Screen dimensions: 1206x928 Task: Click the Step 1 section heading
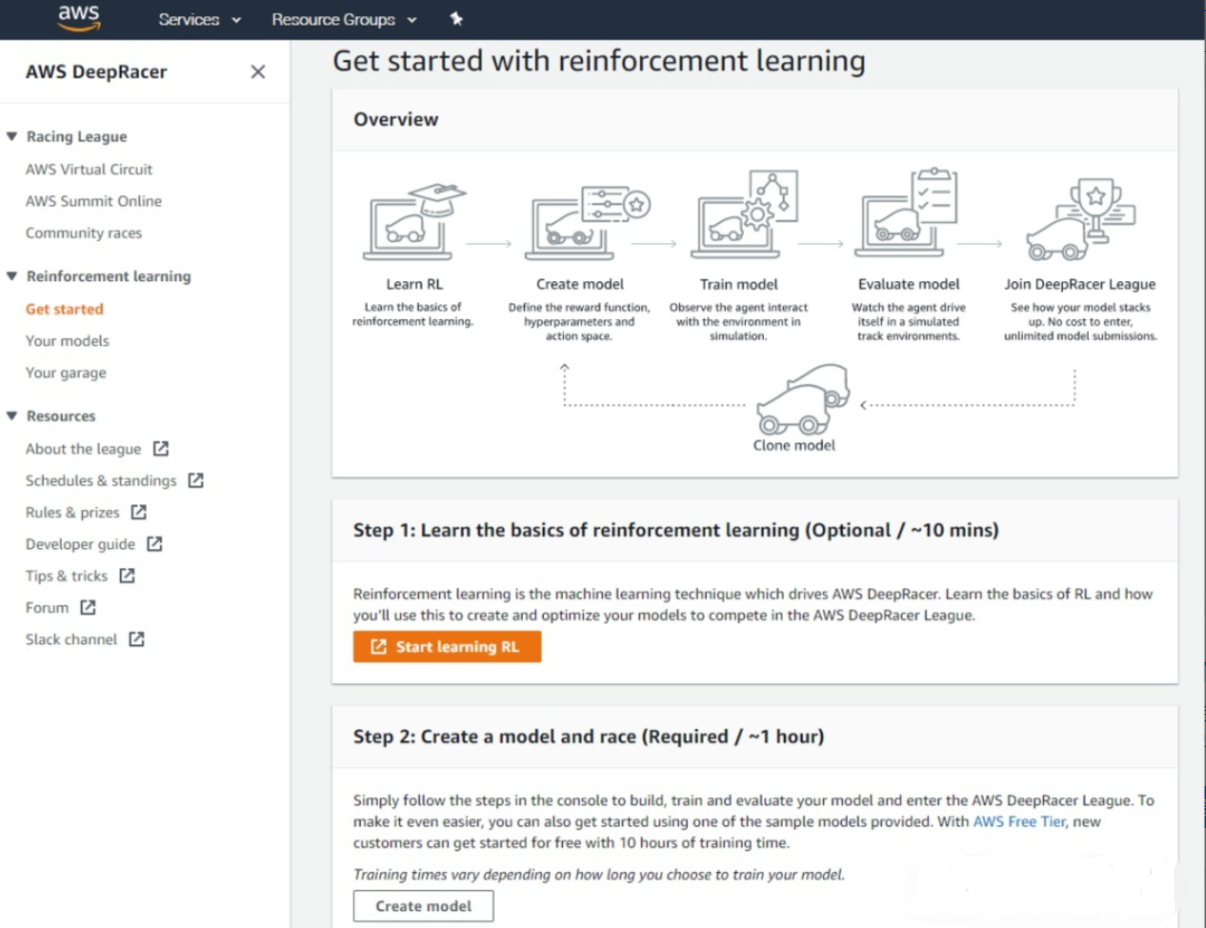[x=676, y=530]
